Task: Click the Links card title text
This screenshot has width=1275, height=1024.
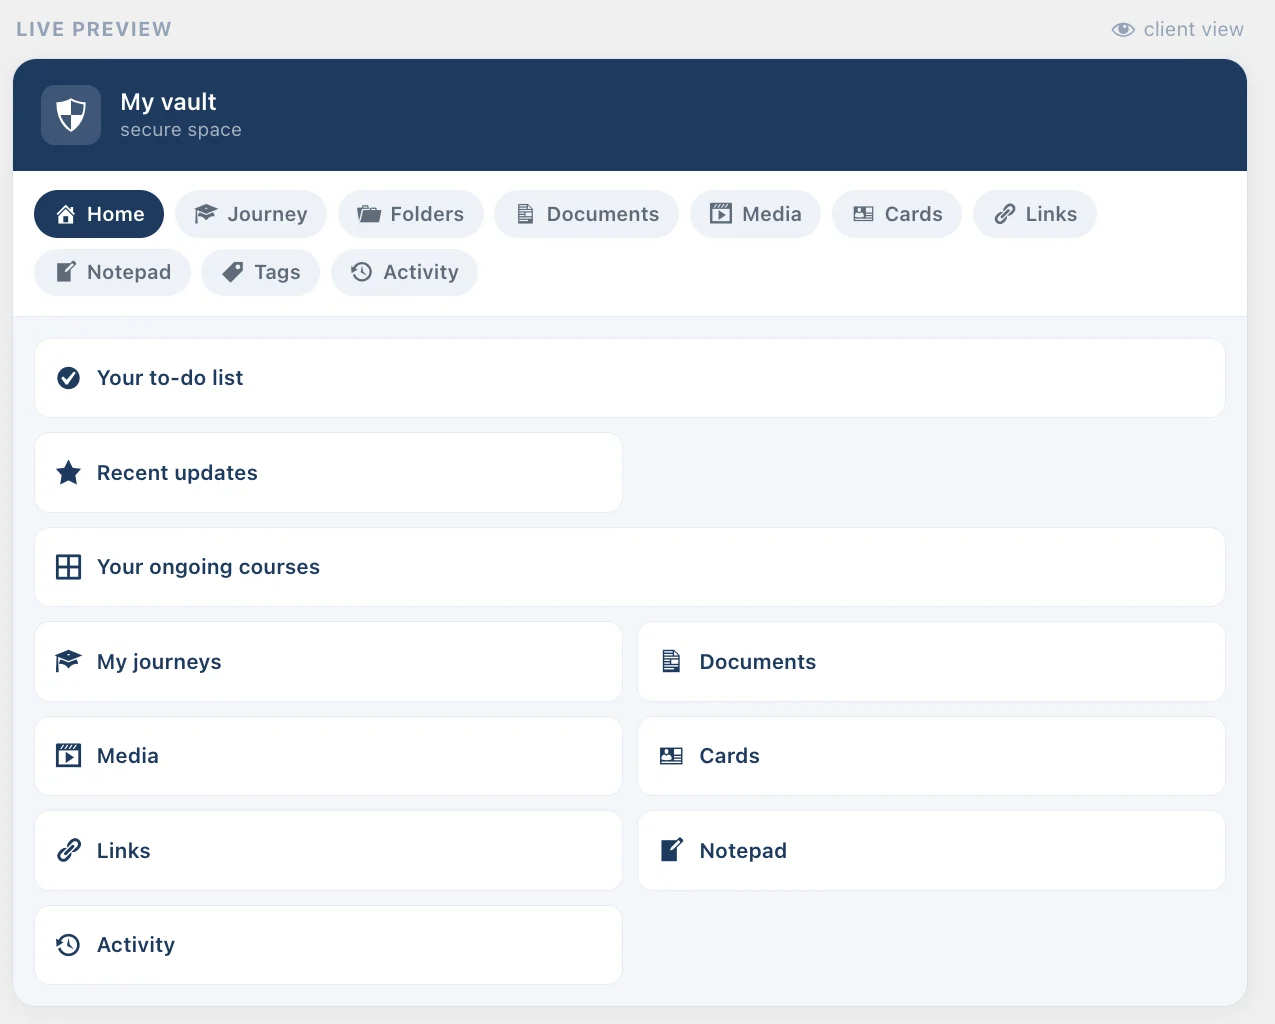Action: click(x=124, y=851)
